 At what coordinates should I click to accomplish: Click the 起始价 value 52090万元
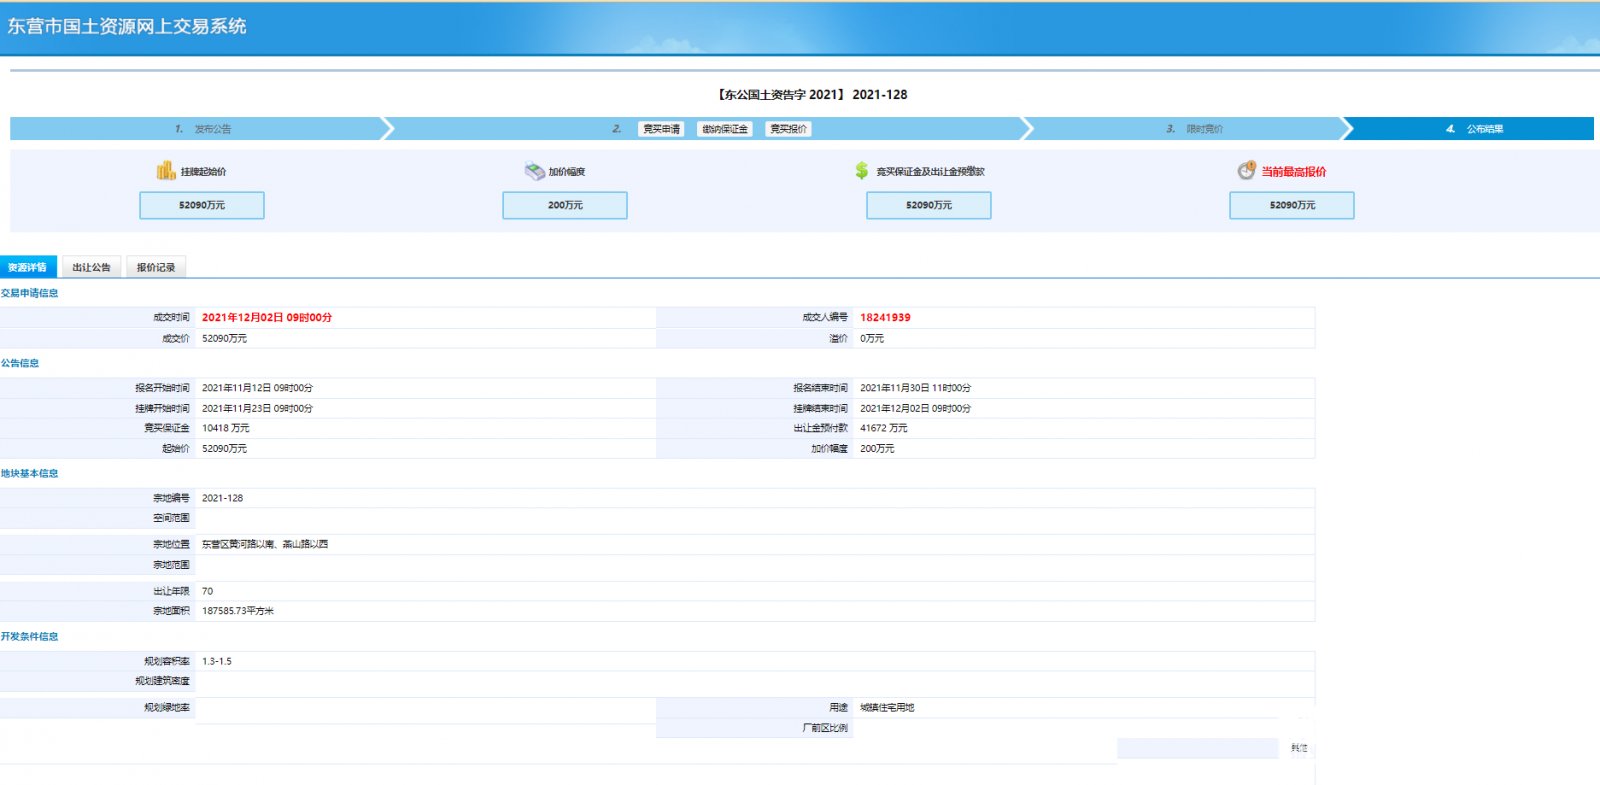(x=225, y=448)
